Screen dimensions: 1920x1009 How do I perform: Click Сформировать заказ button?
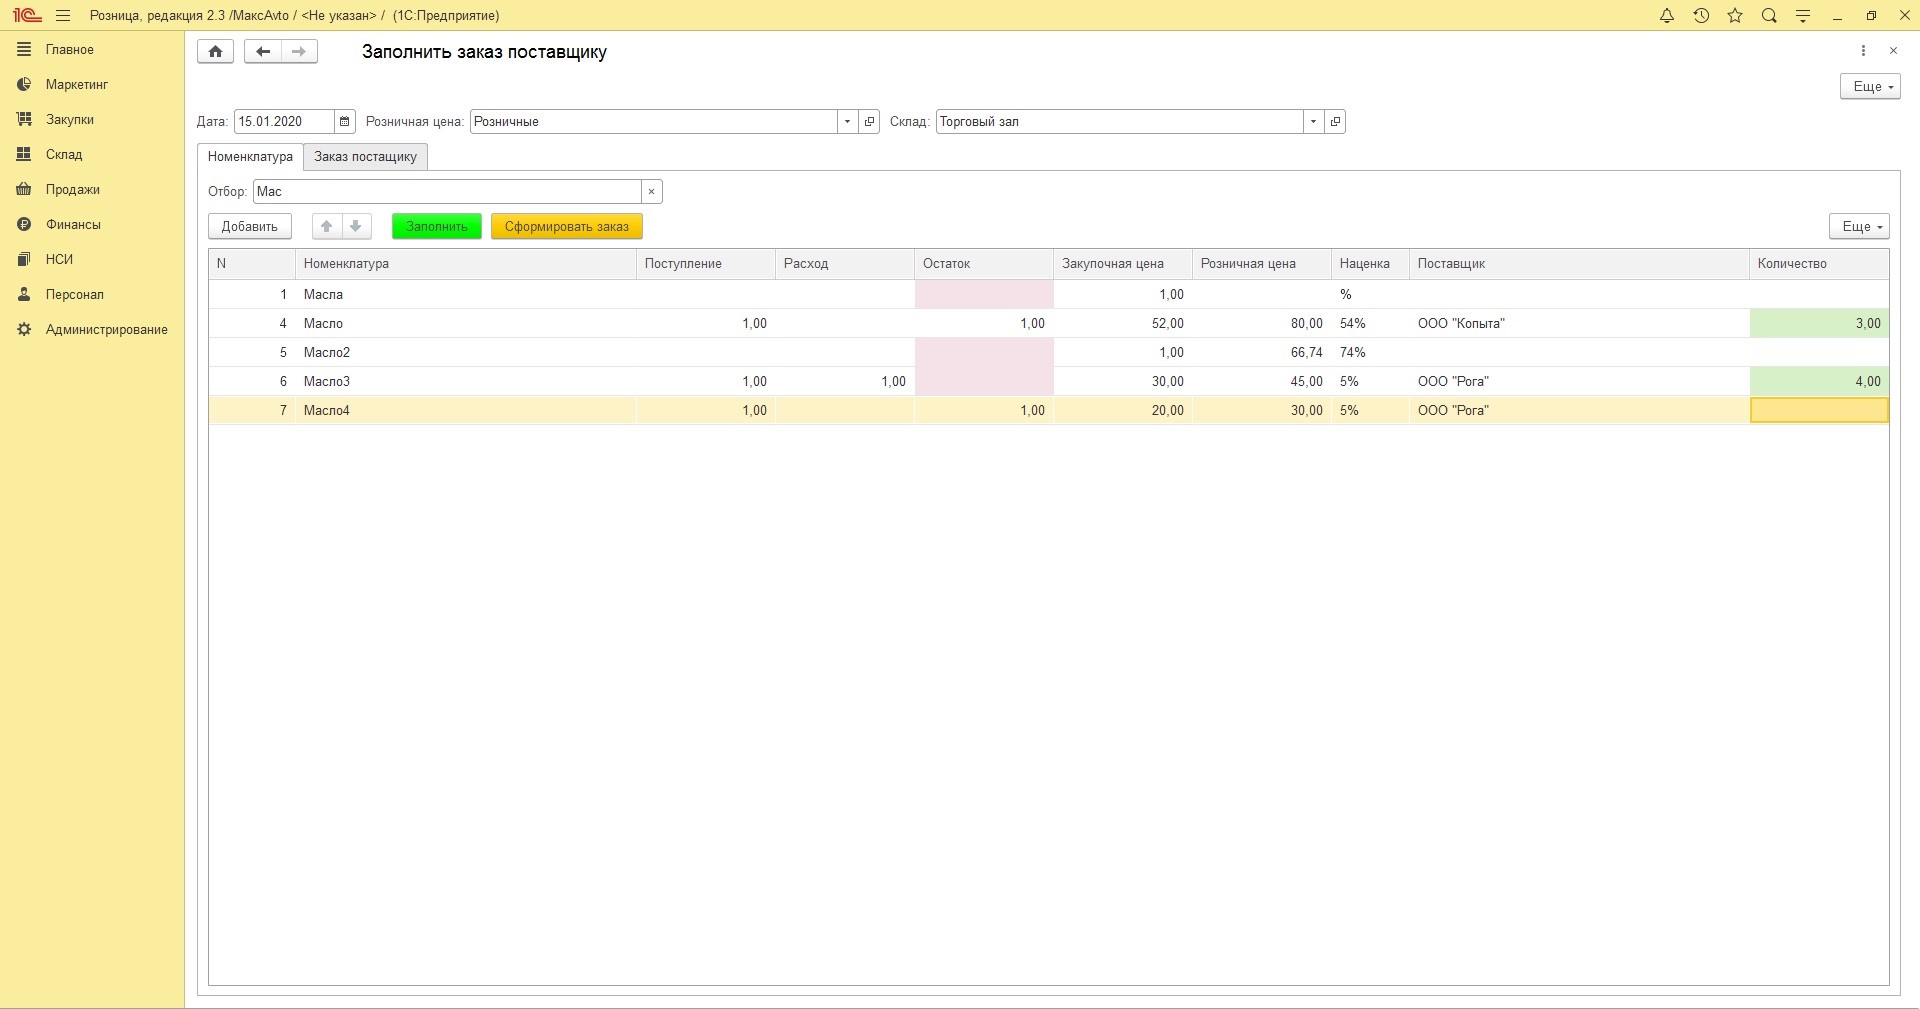[567, 227]
